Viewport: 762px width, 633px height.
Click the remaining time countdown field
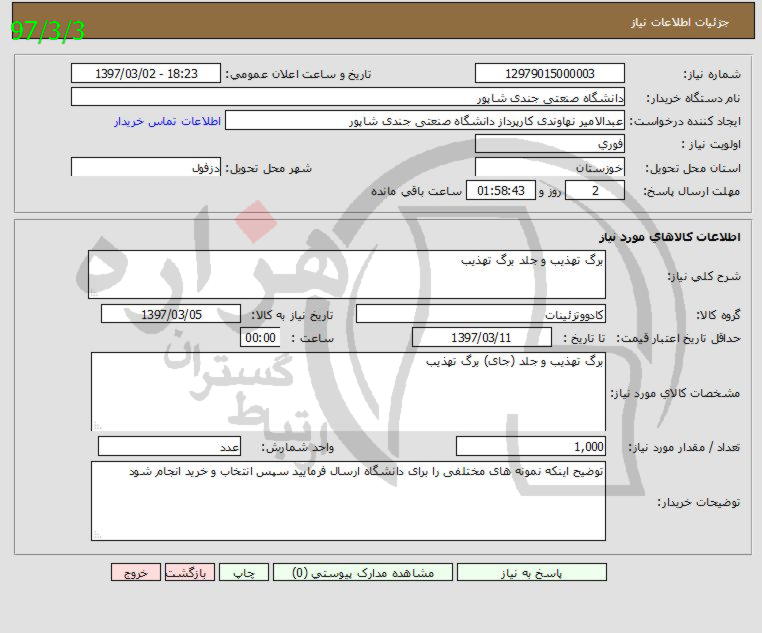coord(502,190)
